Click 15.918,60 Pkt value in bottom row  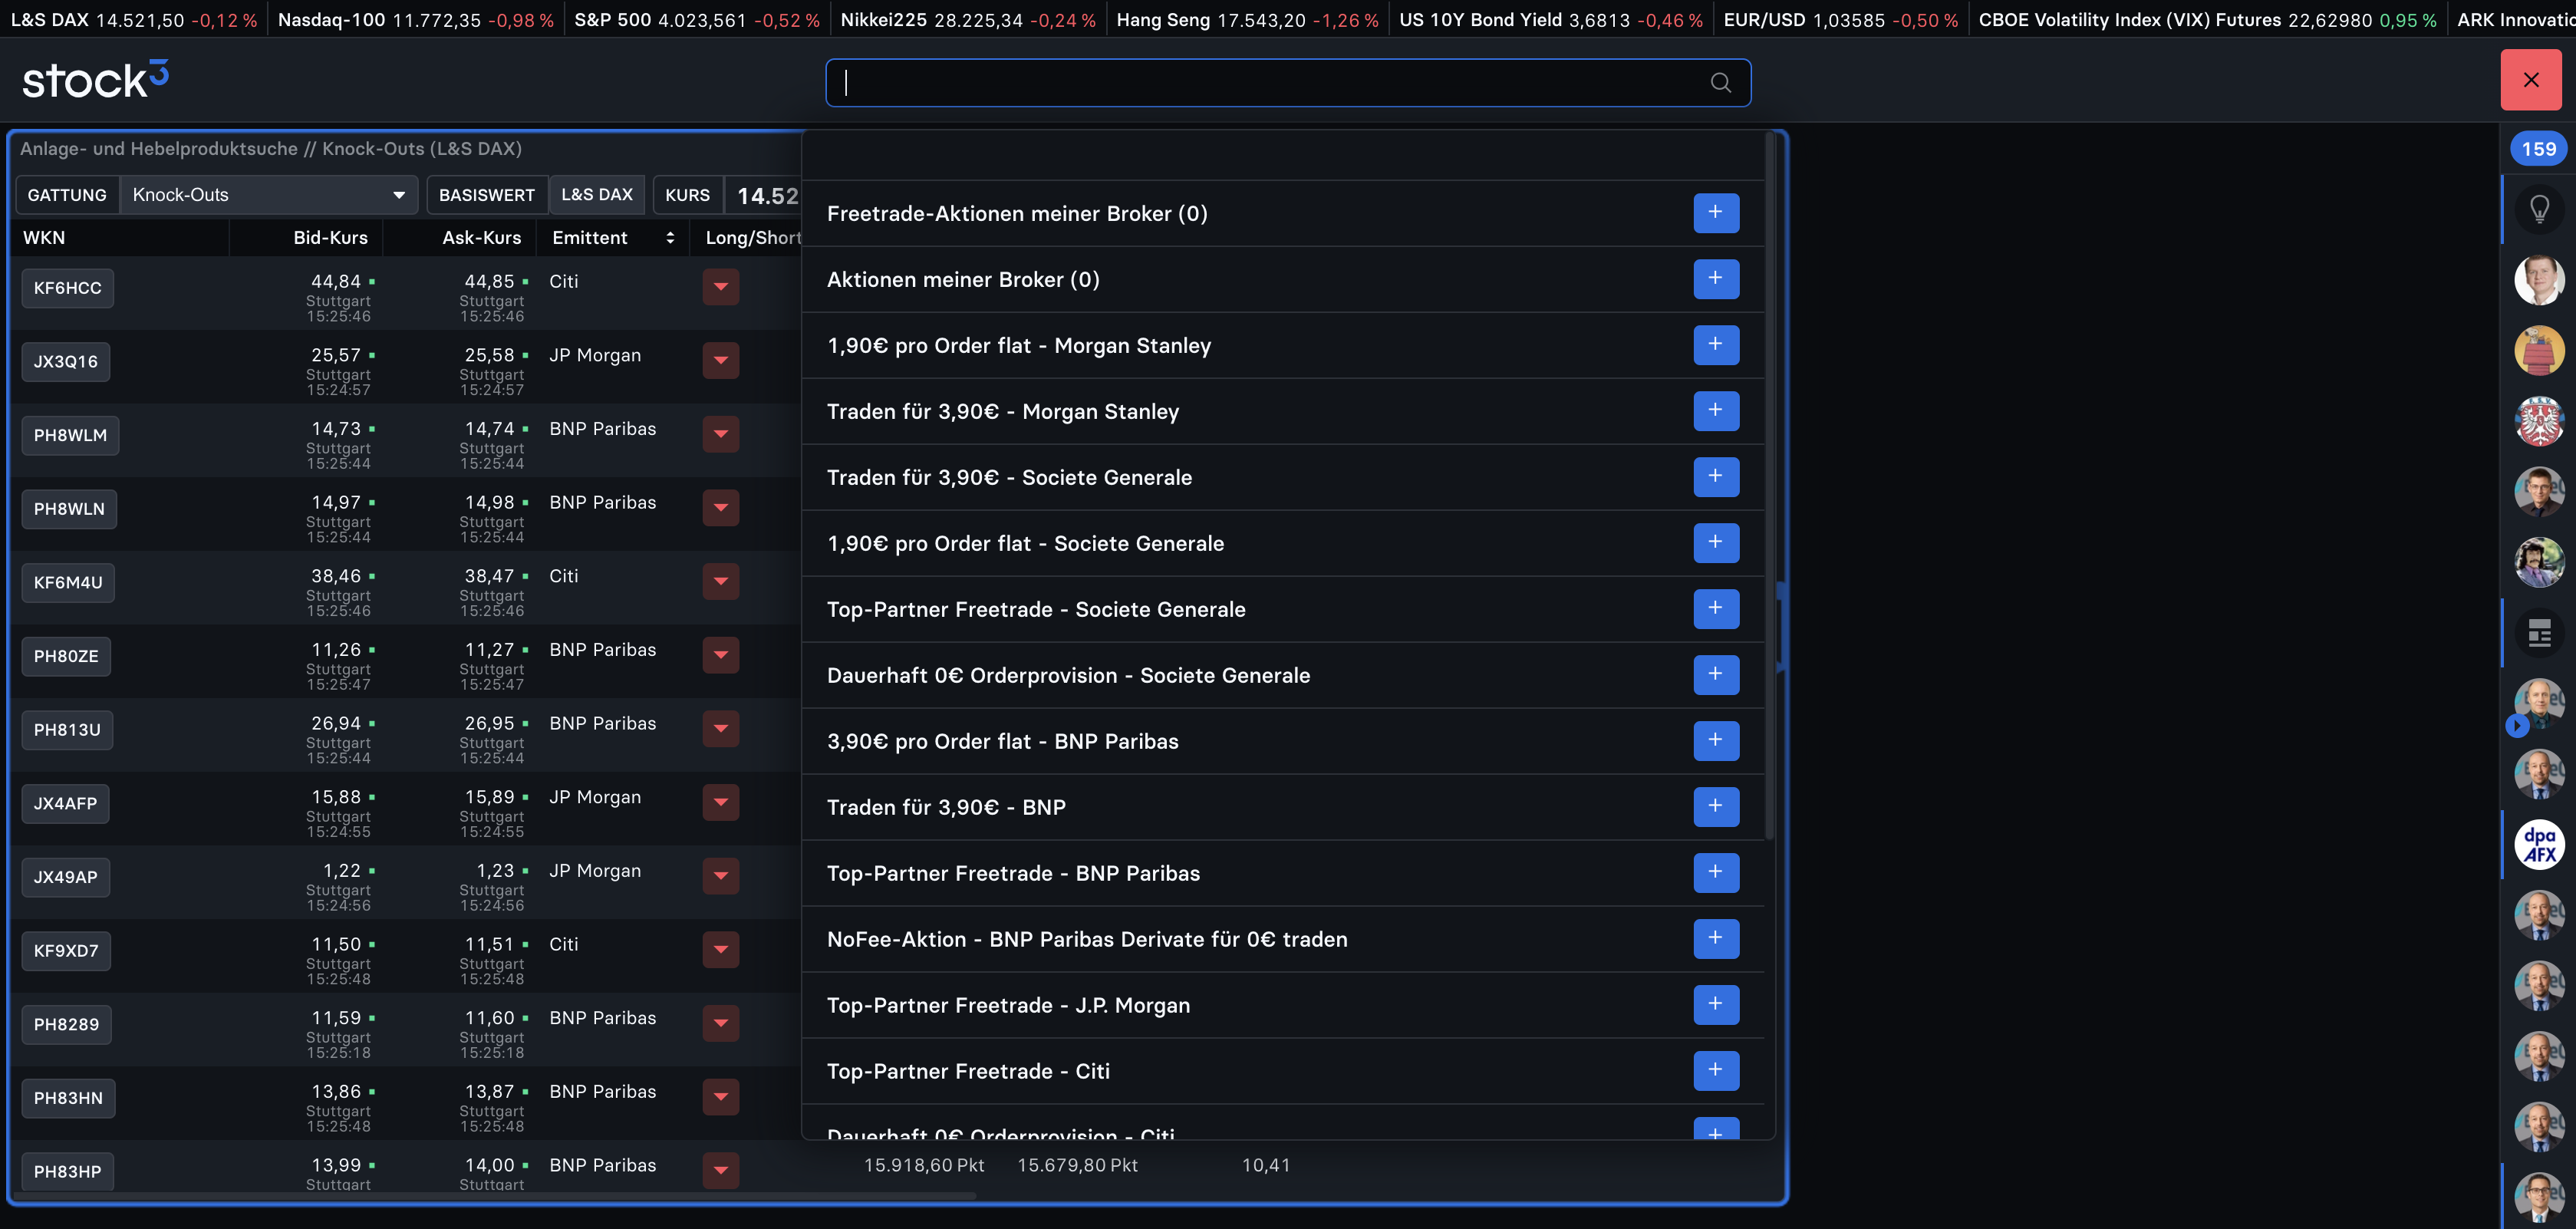click(924, 1166)
